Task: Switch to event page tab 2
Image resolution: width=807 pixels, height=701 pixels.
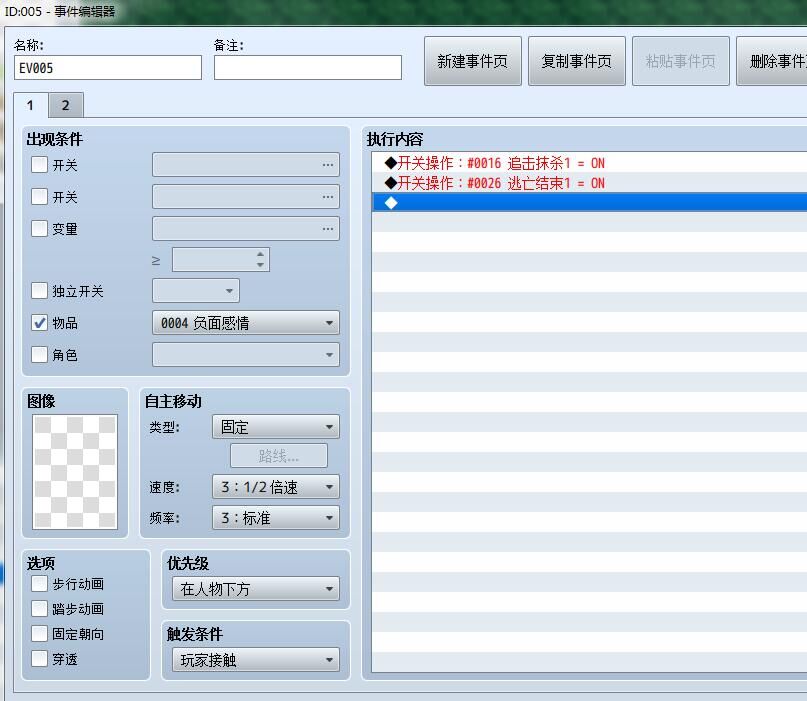Action: (x=65, y=106)
